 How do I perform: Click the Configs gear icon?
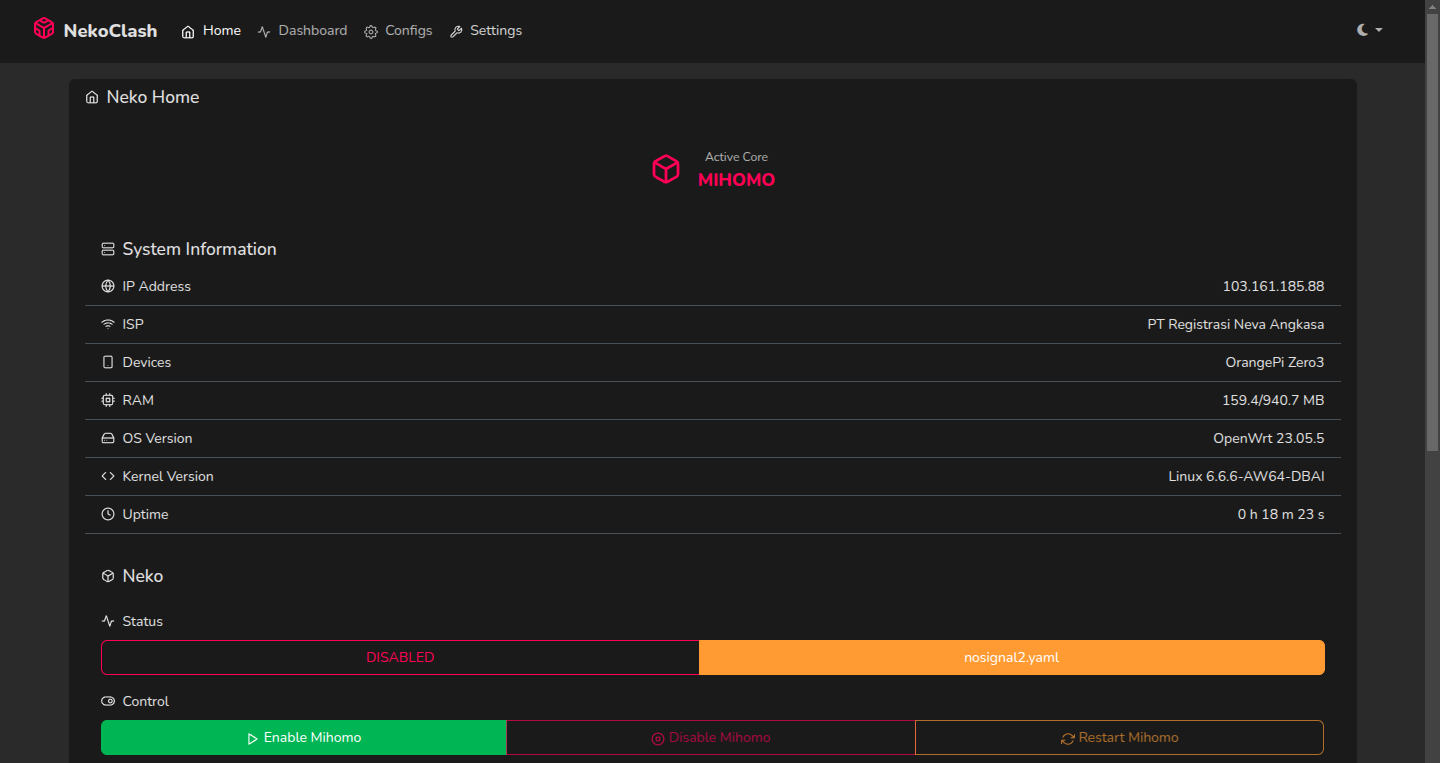coord(371,32)
